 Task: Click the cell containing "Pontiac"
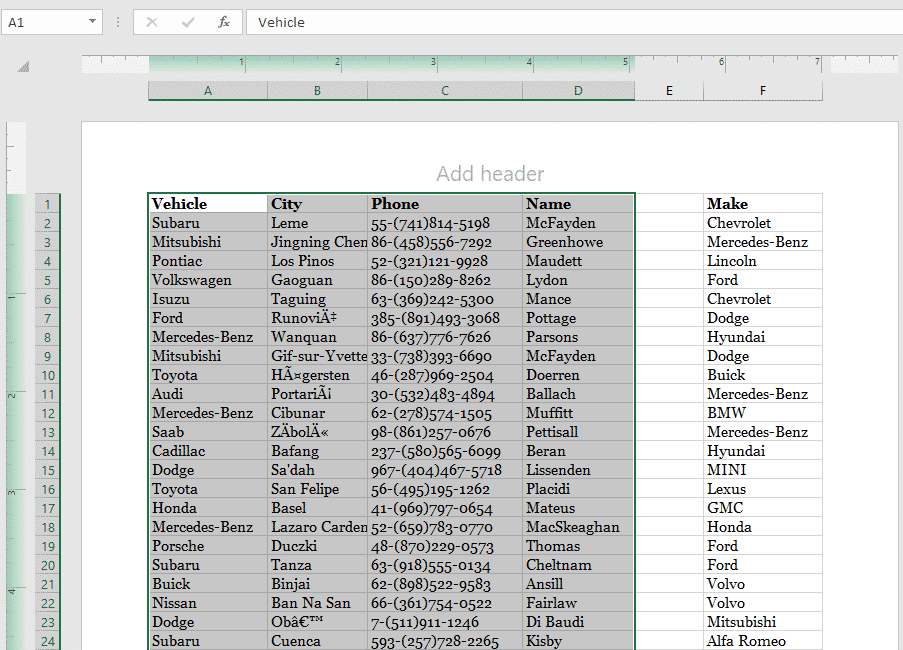pyautogui.click(x=208, y=261)
